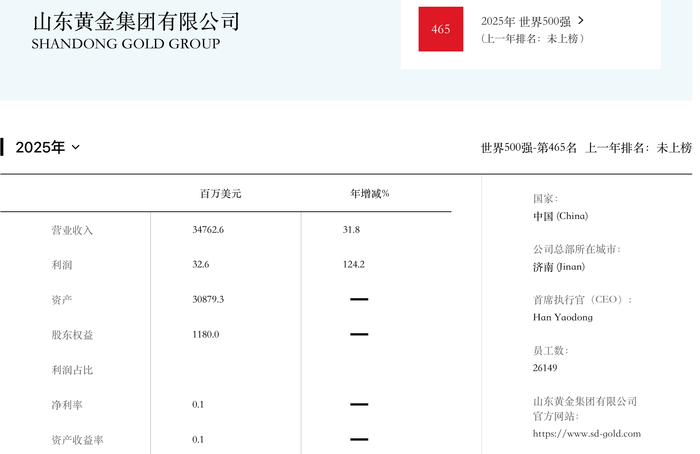The height and width of the screenshot is (454, 700).
Task: Select the 股东权益 row label
Action: point(72,335)
